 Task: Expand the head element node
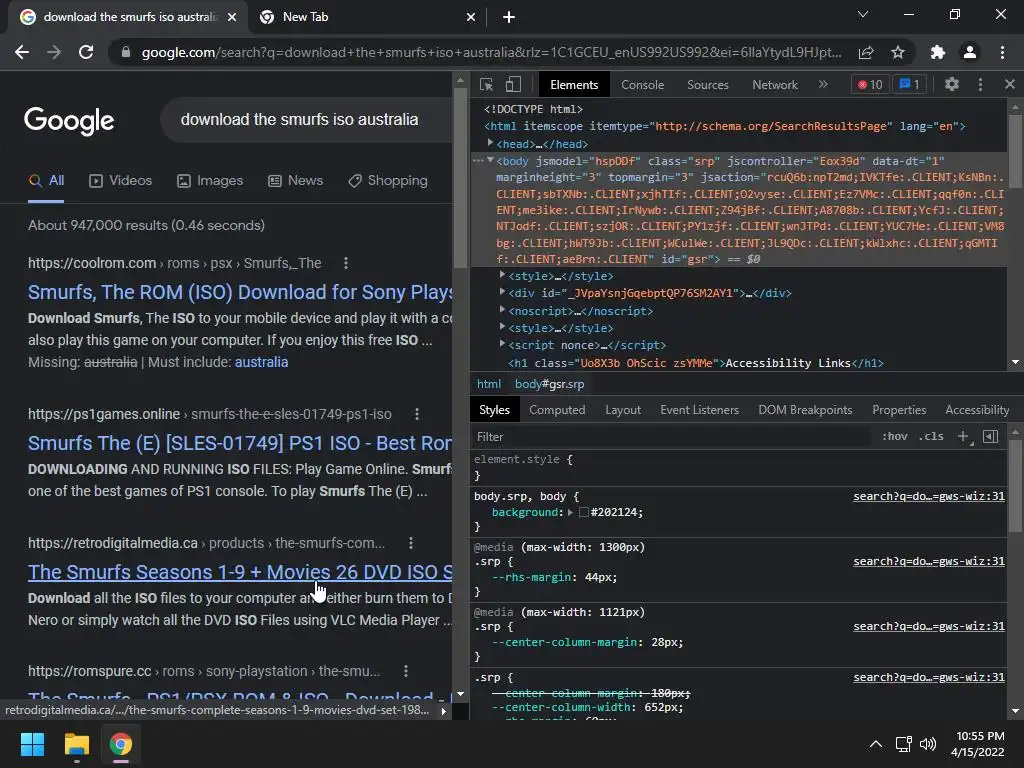pos(490,143)
